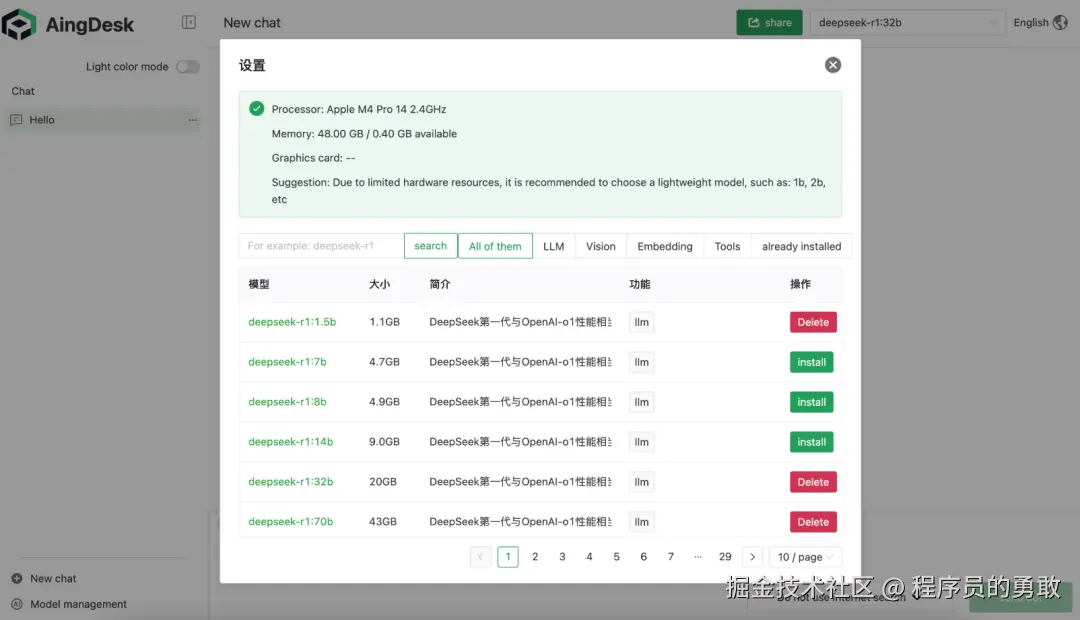Open Hello chat options ellipsis
Viewport: 1080px width, 620px height.
click(193, 120)
